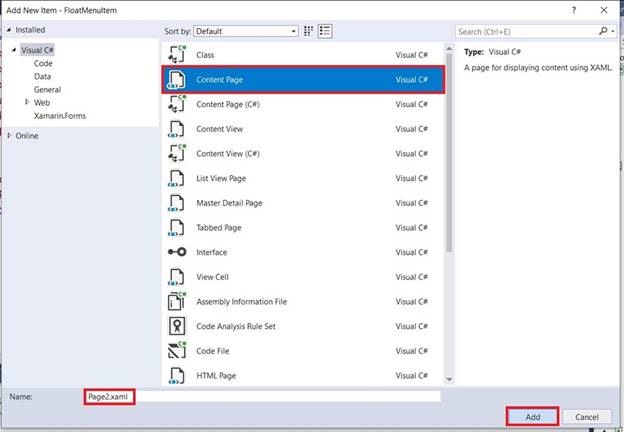Click the HTML Page template icon

pyautogui.click(x=177, y=376)
